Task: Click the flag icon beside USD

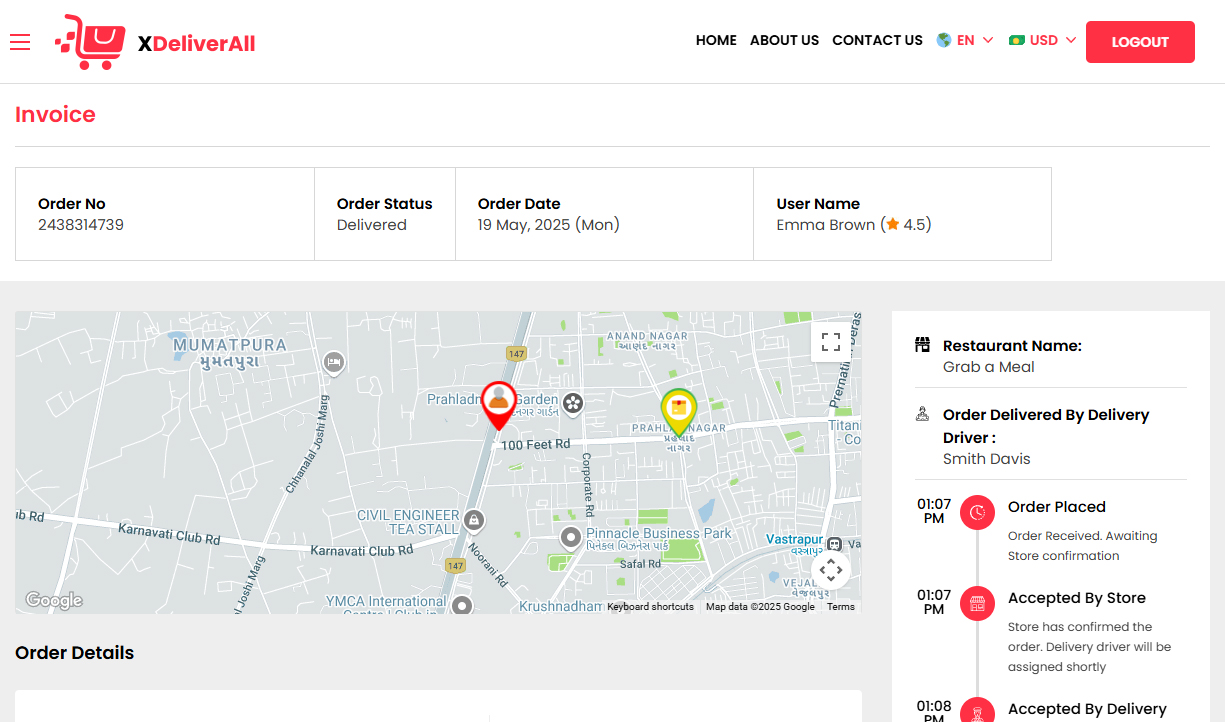Action: (1017, 41)
